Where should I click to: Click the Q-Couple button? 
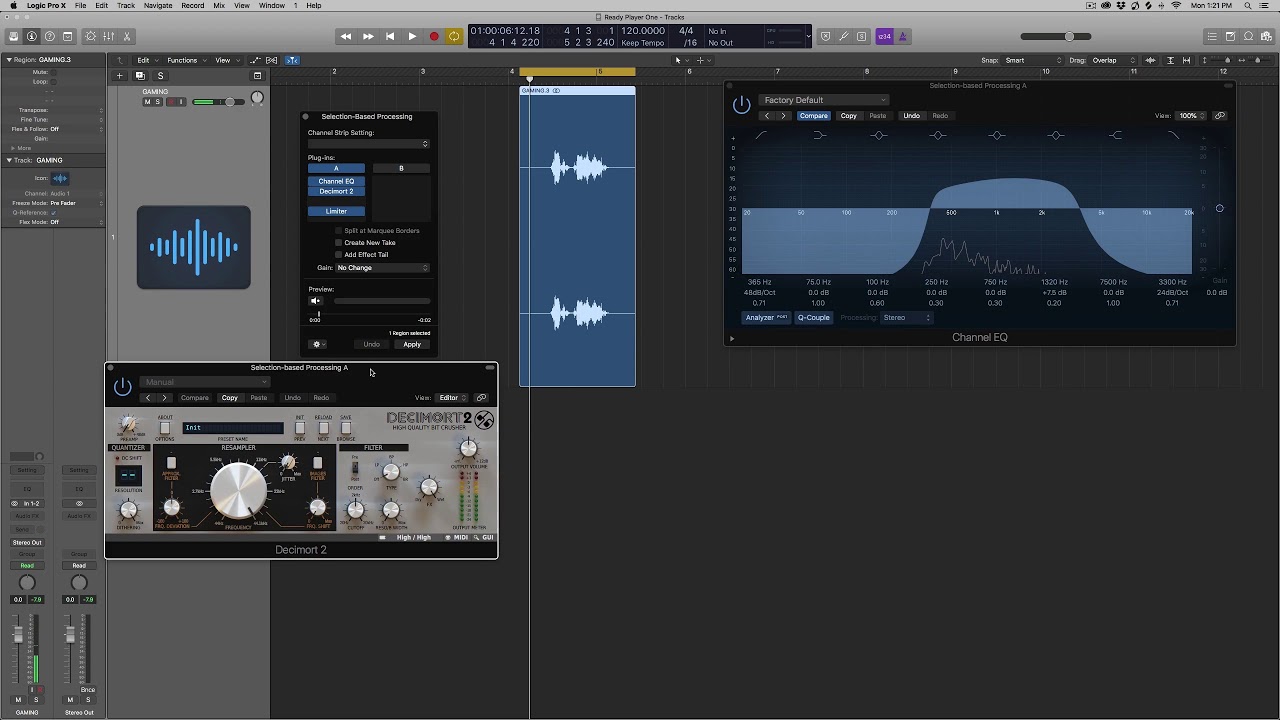814,318
